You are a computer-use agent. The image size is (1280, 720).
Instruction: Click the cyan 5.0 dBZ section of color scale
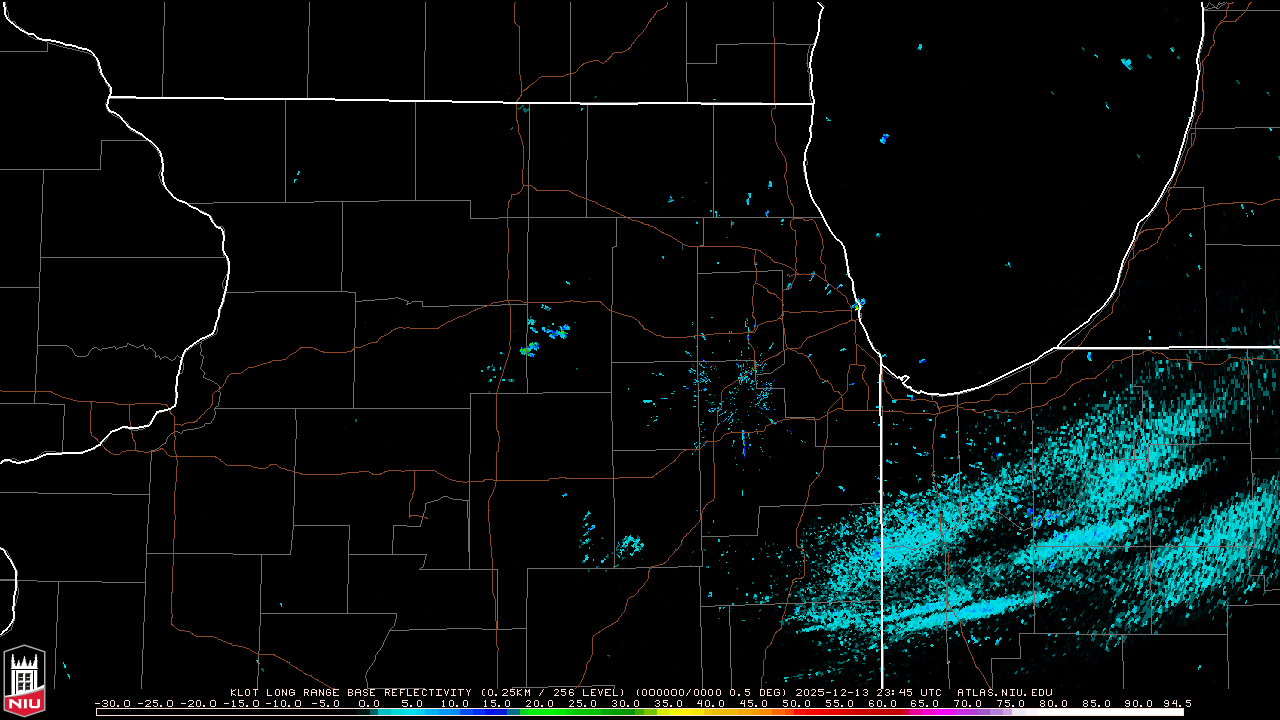(x=410, y=711)
